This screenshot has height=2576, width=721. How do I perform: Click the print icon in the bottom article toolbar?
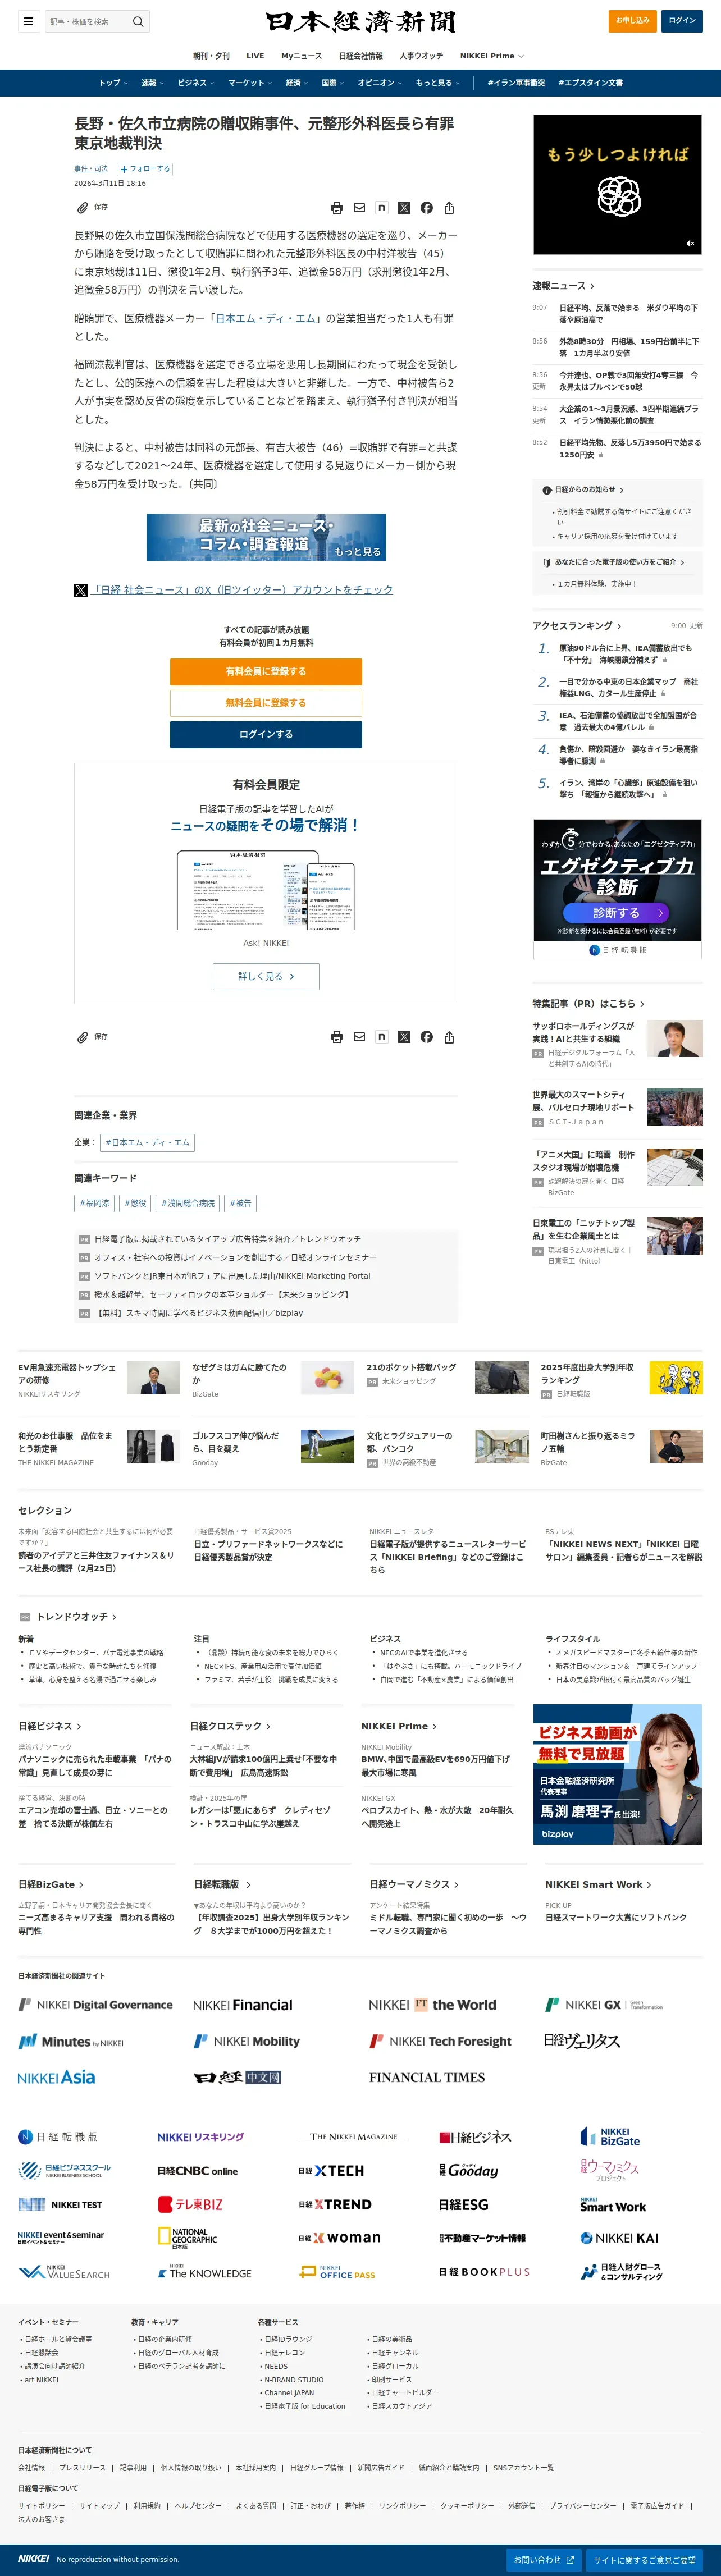(337, 1037)
